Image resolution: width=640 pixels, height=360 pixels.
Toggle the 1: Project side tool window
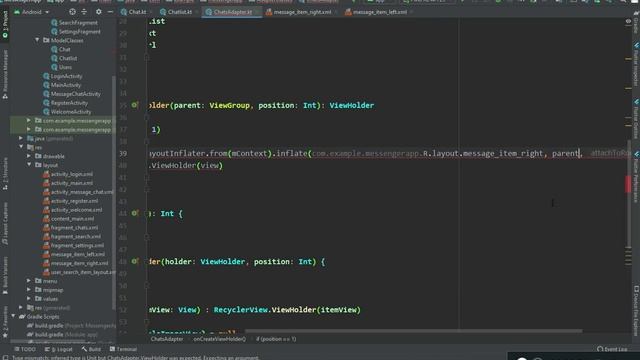coord(5,25)
